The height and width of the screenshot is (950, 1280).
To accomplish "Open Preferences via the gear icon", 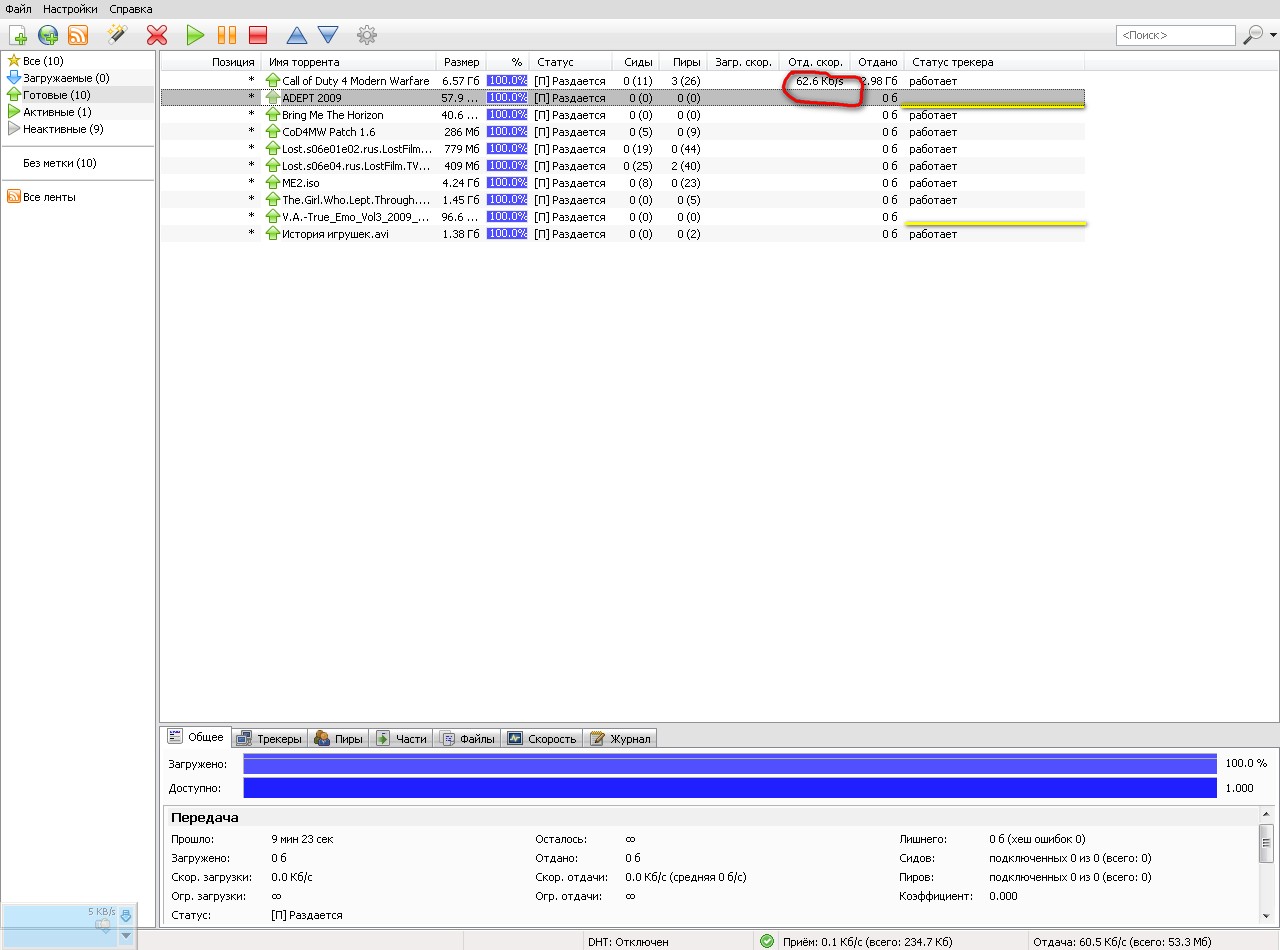I will 367,36.
